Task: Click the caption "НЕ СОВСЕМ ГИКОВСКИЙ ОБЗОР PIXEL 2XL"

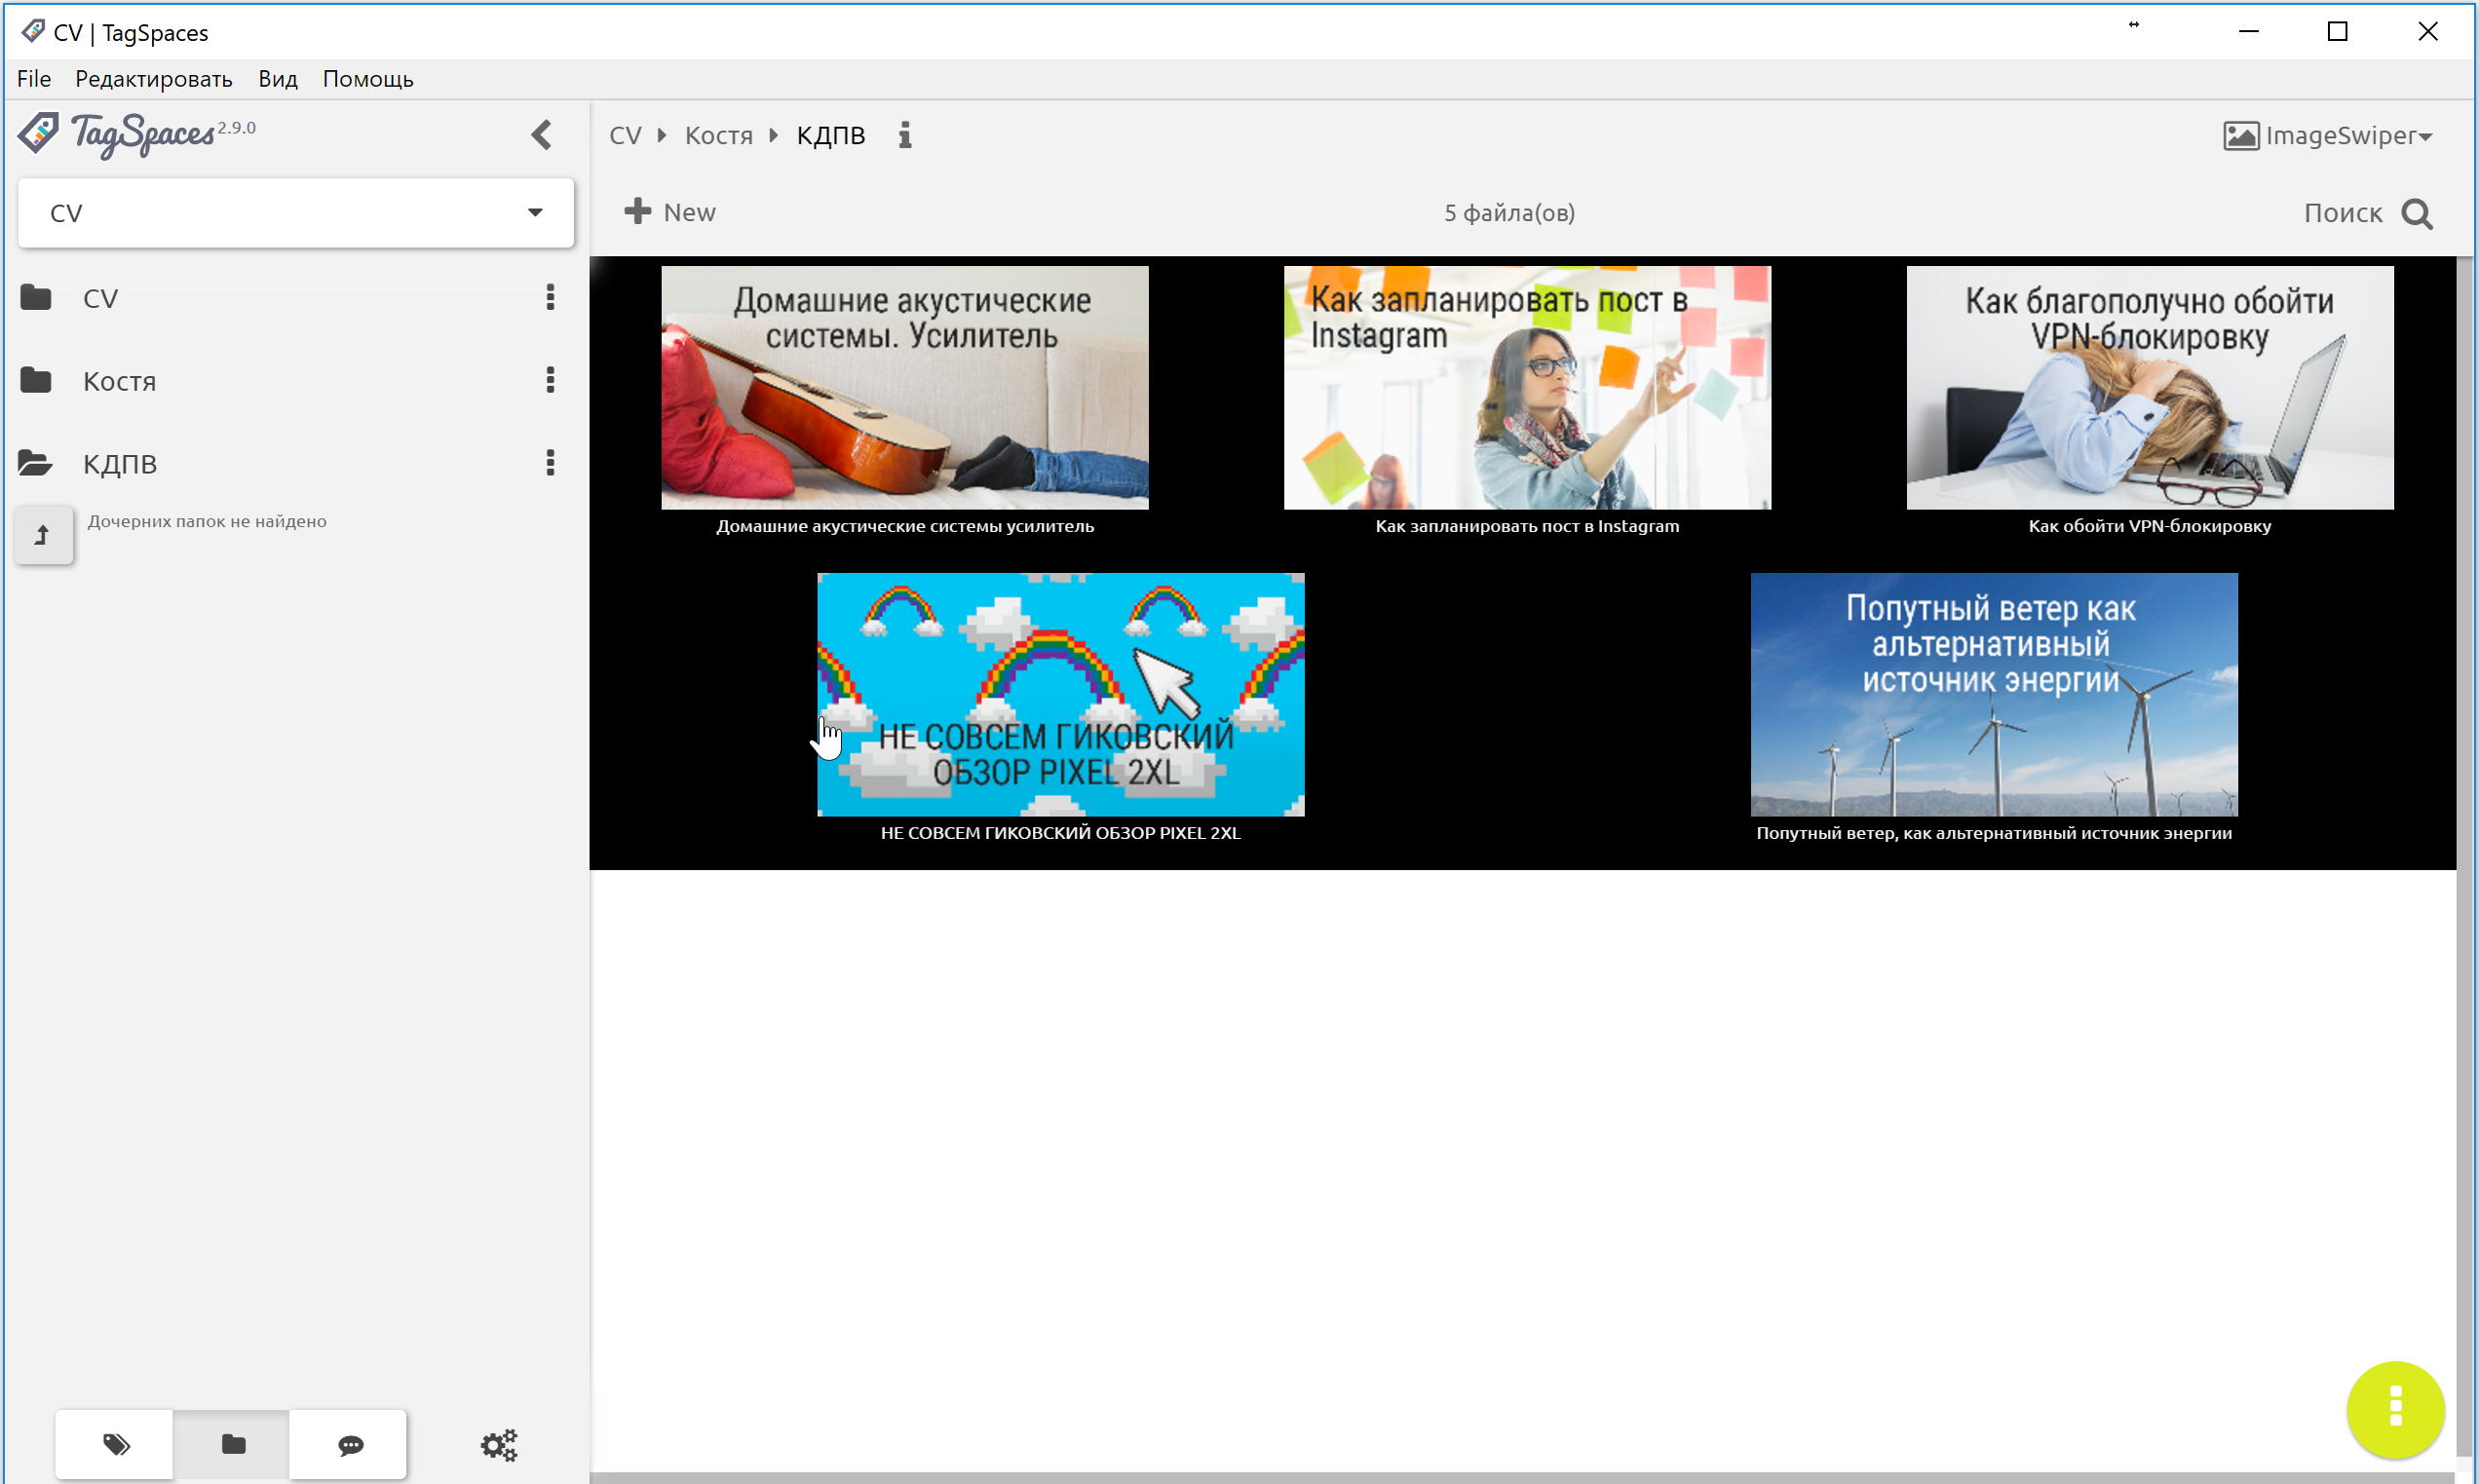Action: click(1060, 833)
